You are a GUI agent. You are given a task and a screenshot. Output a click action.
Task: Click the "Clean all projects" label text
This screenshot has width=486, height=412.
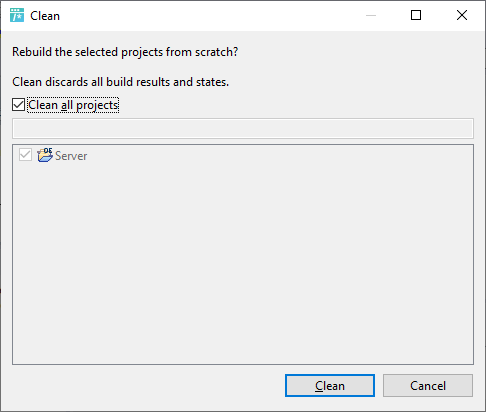pos(73,105)
